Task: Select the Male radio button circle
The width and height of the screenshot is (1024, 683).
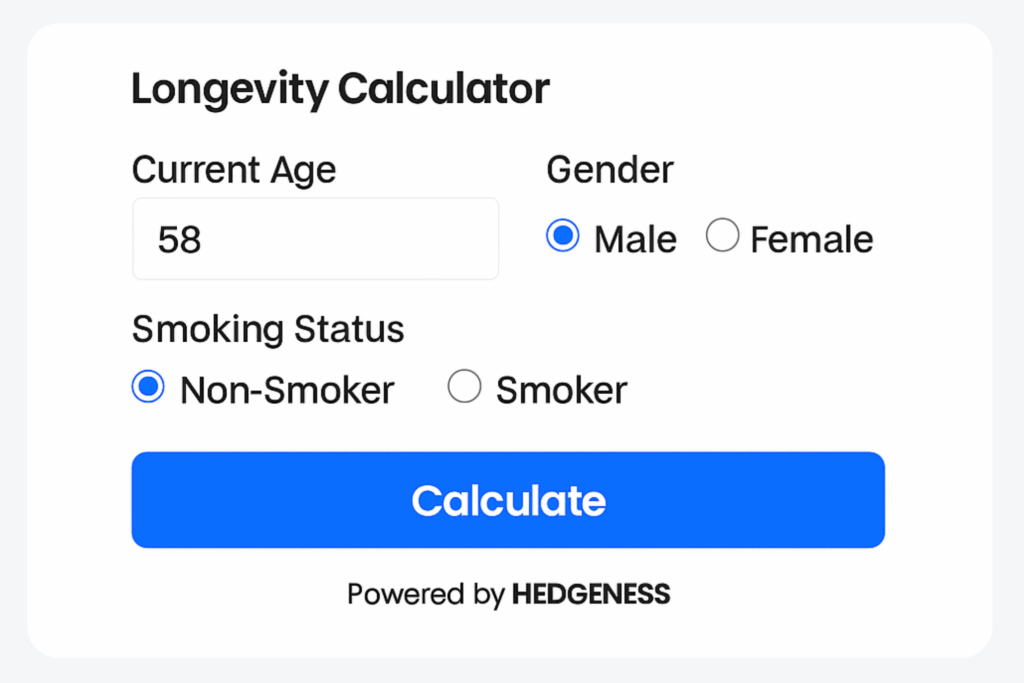Action: (563, 237)
